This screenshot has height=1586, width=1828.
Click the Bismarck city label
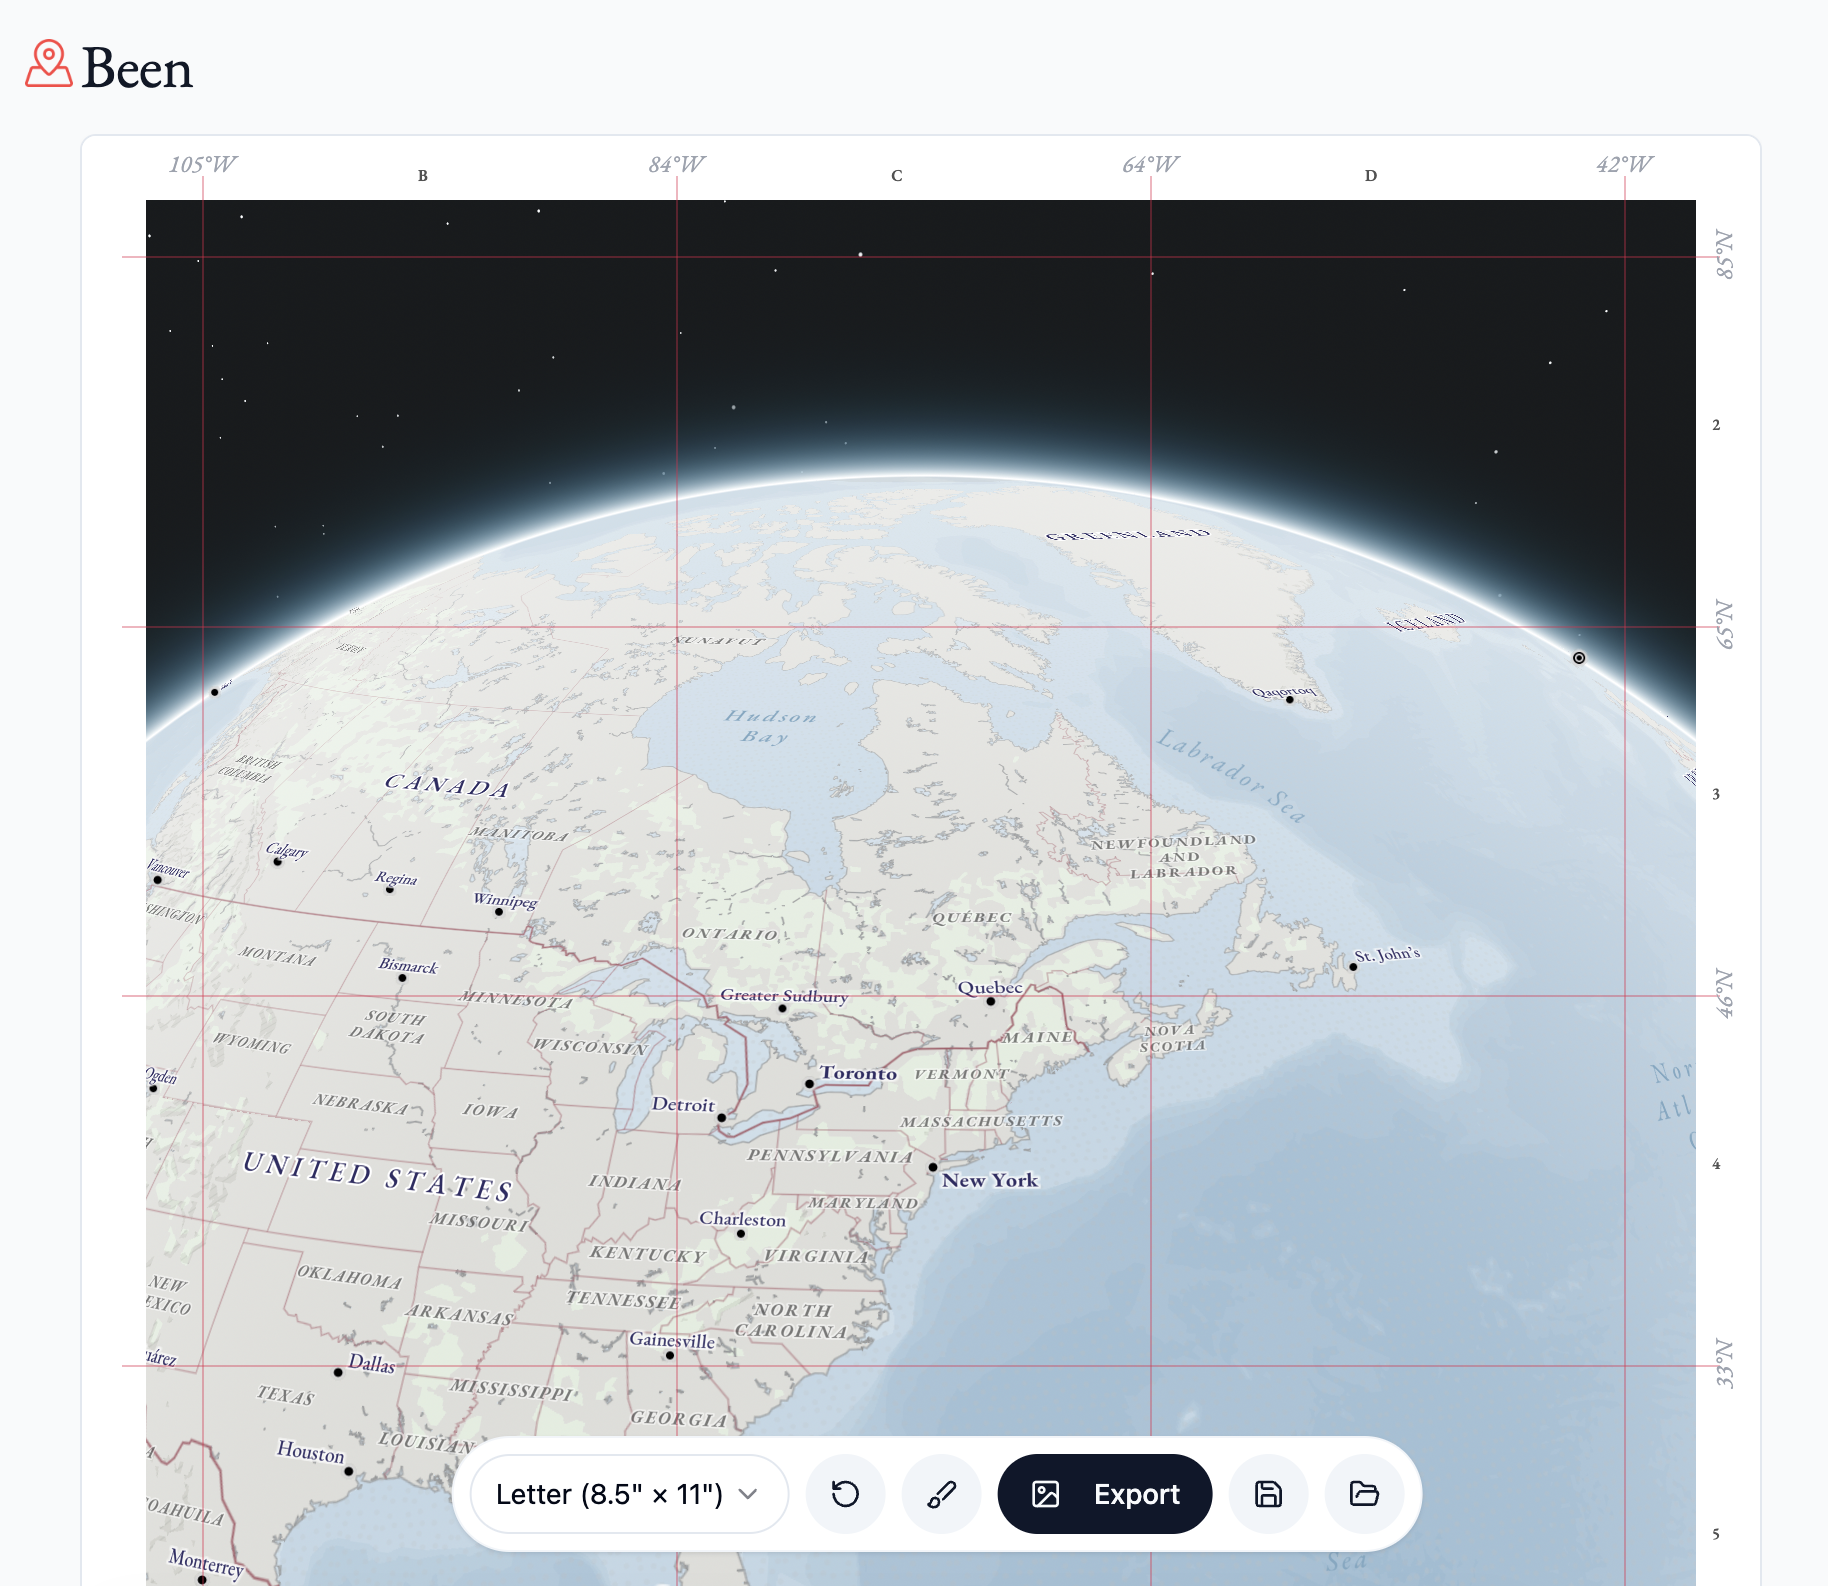[408, 965]
